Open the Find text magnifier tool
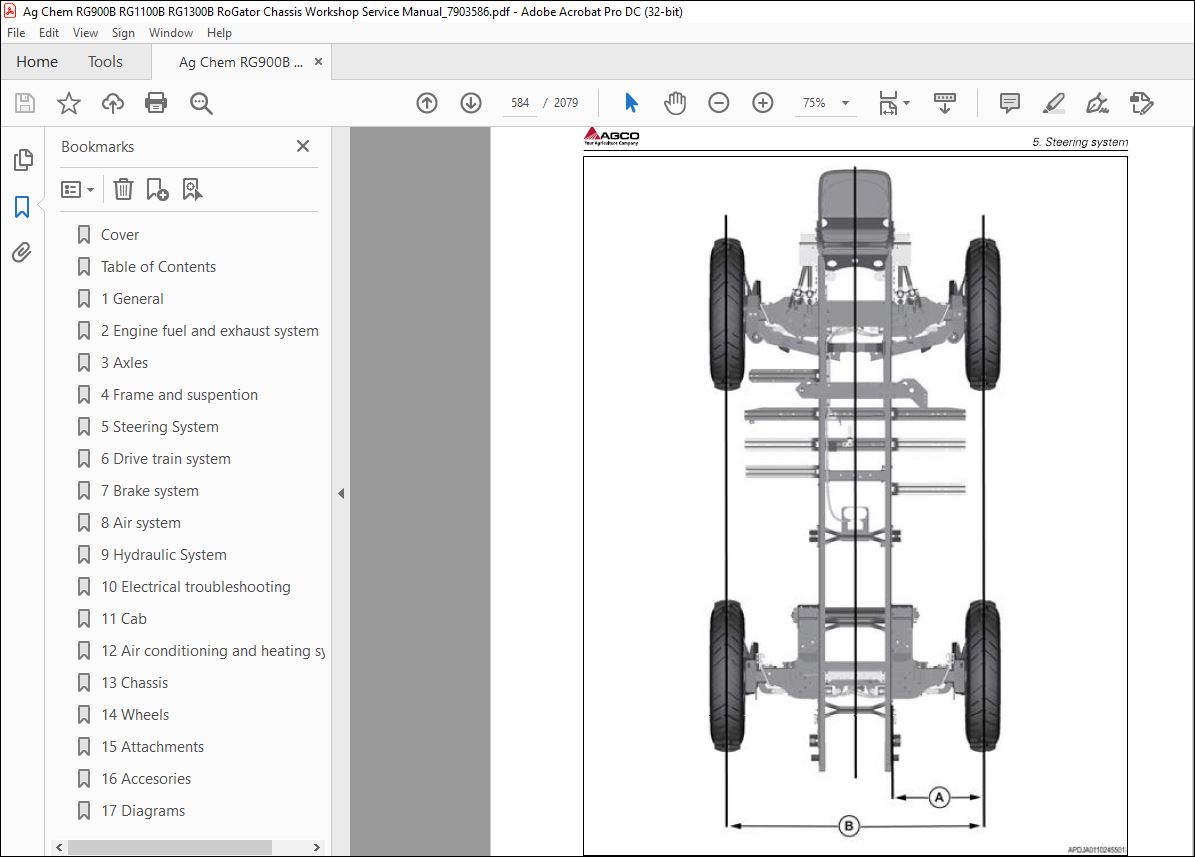Screen dimensions: 1195x857 [x=201, y=103]
